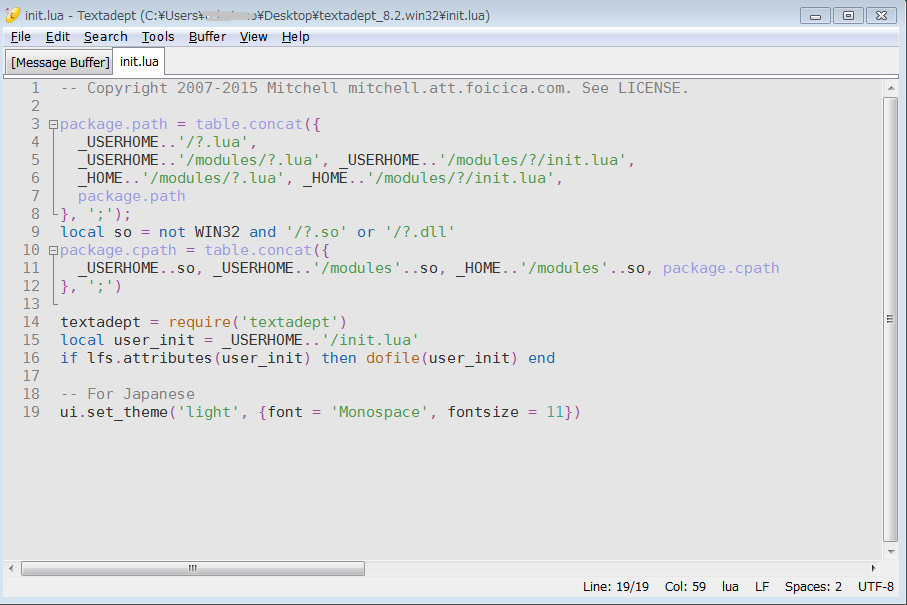Click the 'Monospace' string on line 19

379,412
